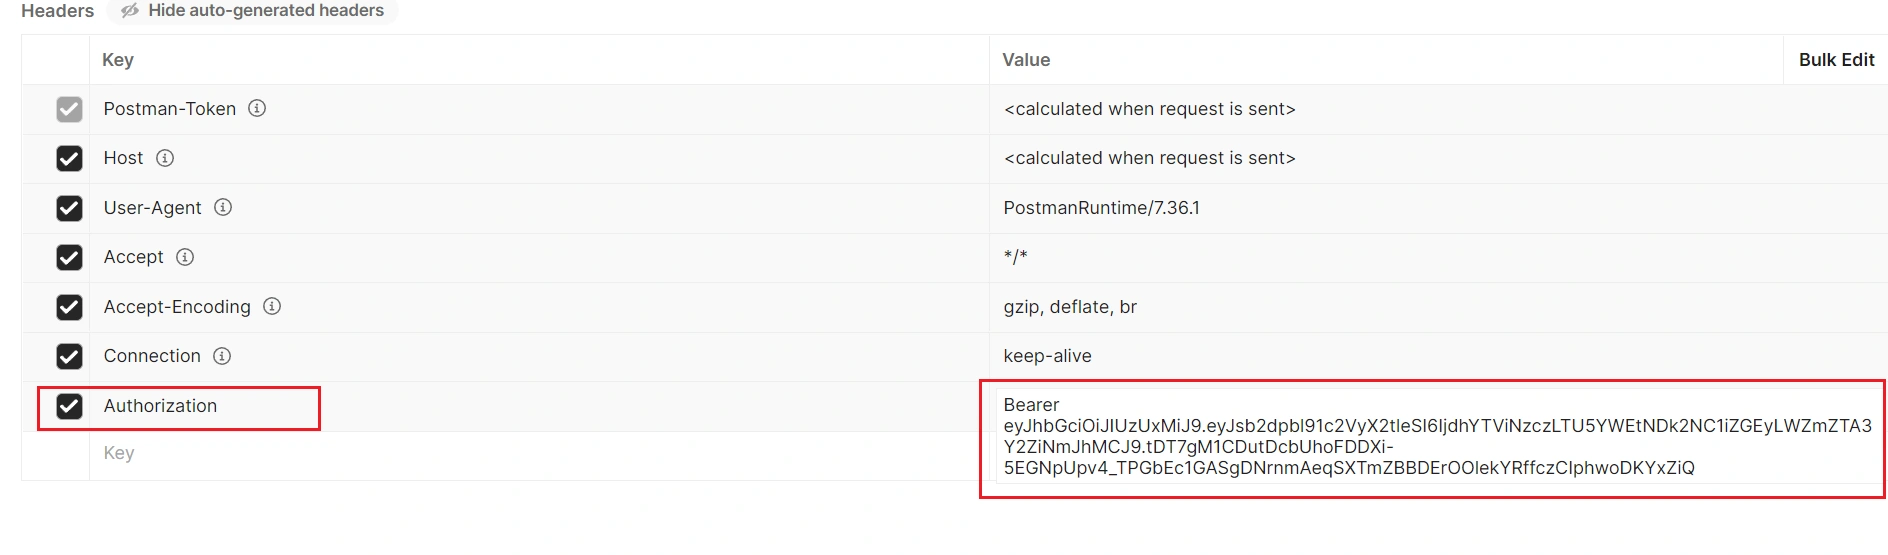Uncheck the Accept-Encoding checkbox
Image resolution: width=1888 pixels, height=555 pixels.
pos(69,307)
